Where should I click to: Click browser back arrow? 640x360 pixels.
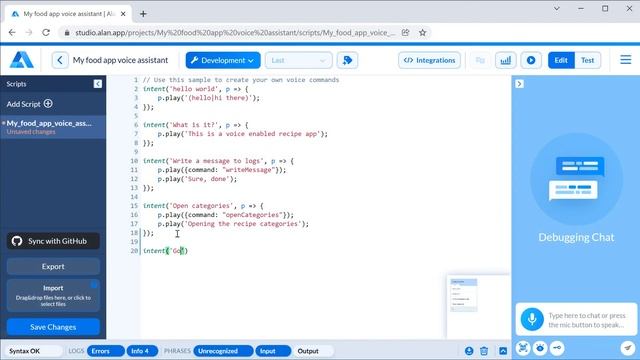click(12, 32)
